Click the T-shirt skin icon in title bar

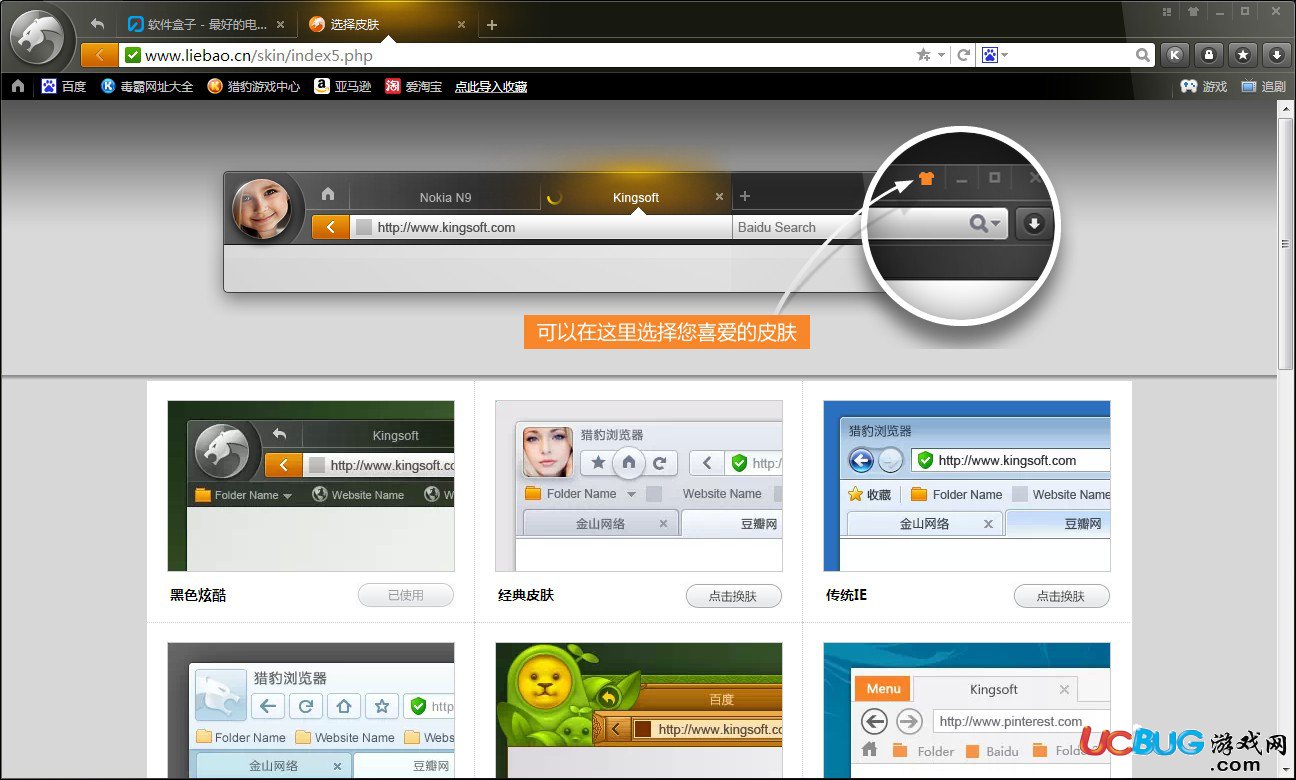pyautogui.click(x=1193, y=12)
